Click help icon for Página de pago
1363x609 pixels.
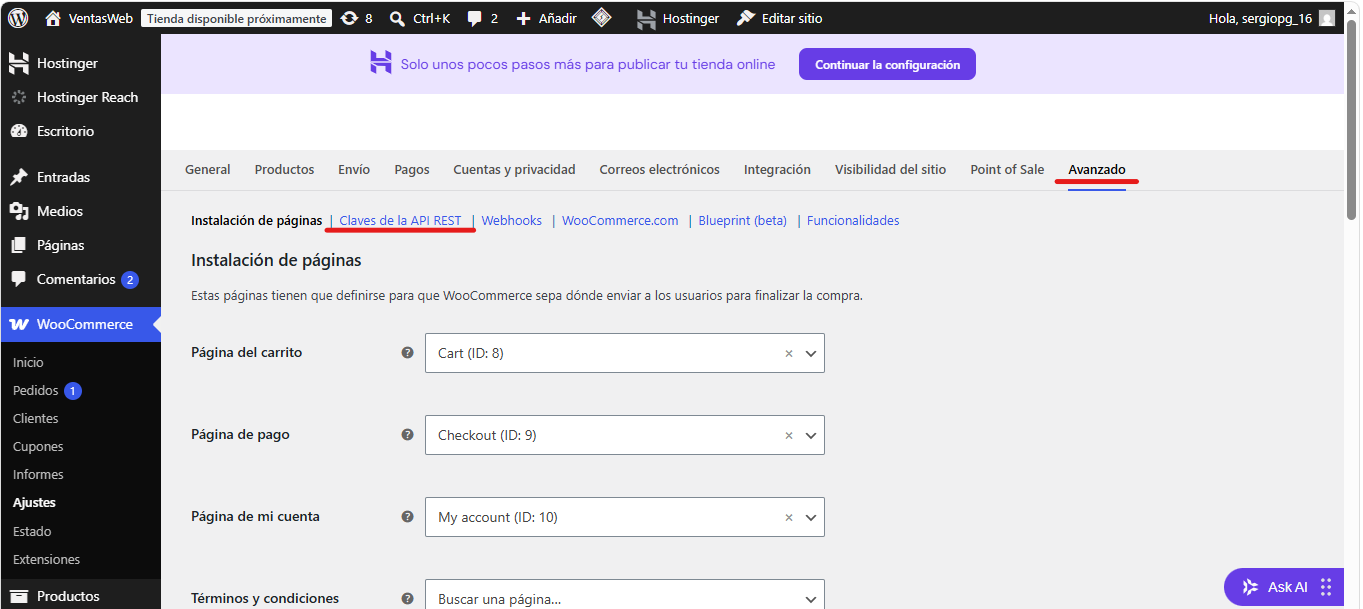pyautogui.click(x=407, y=434)
